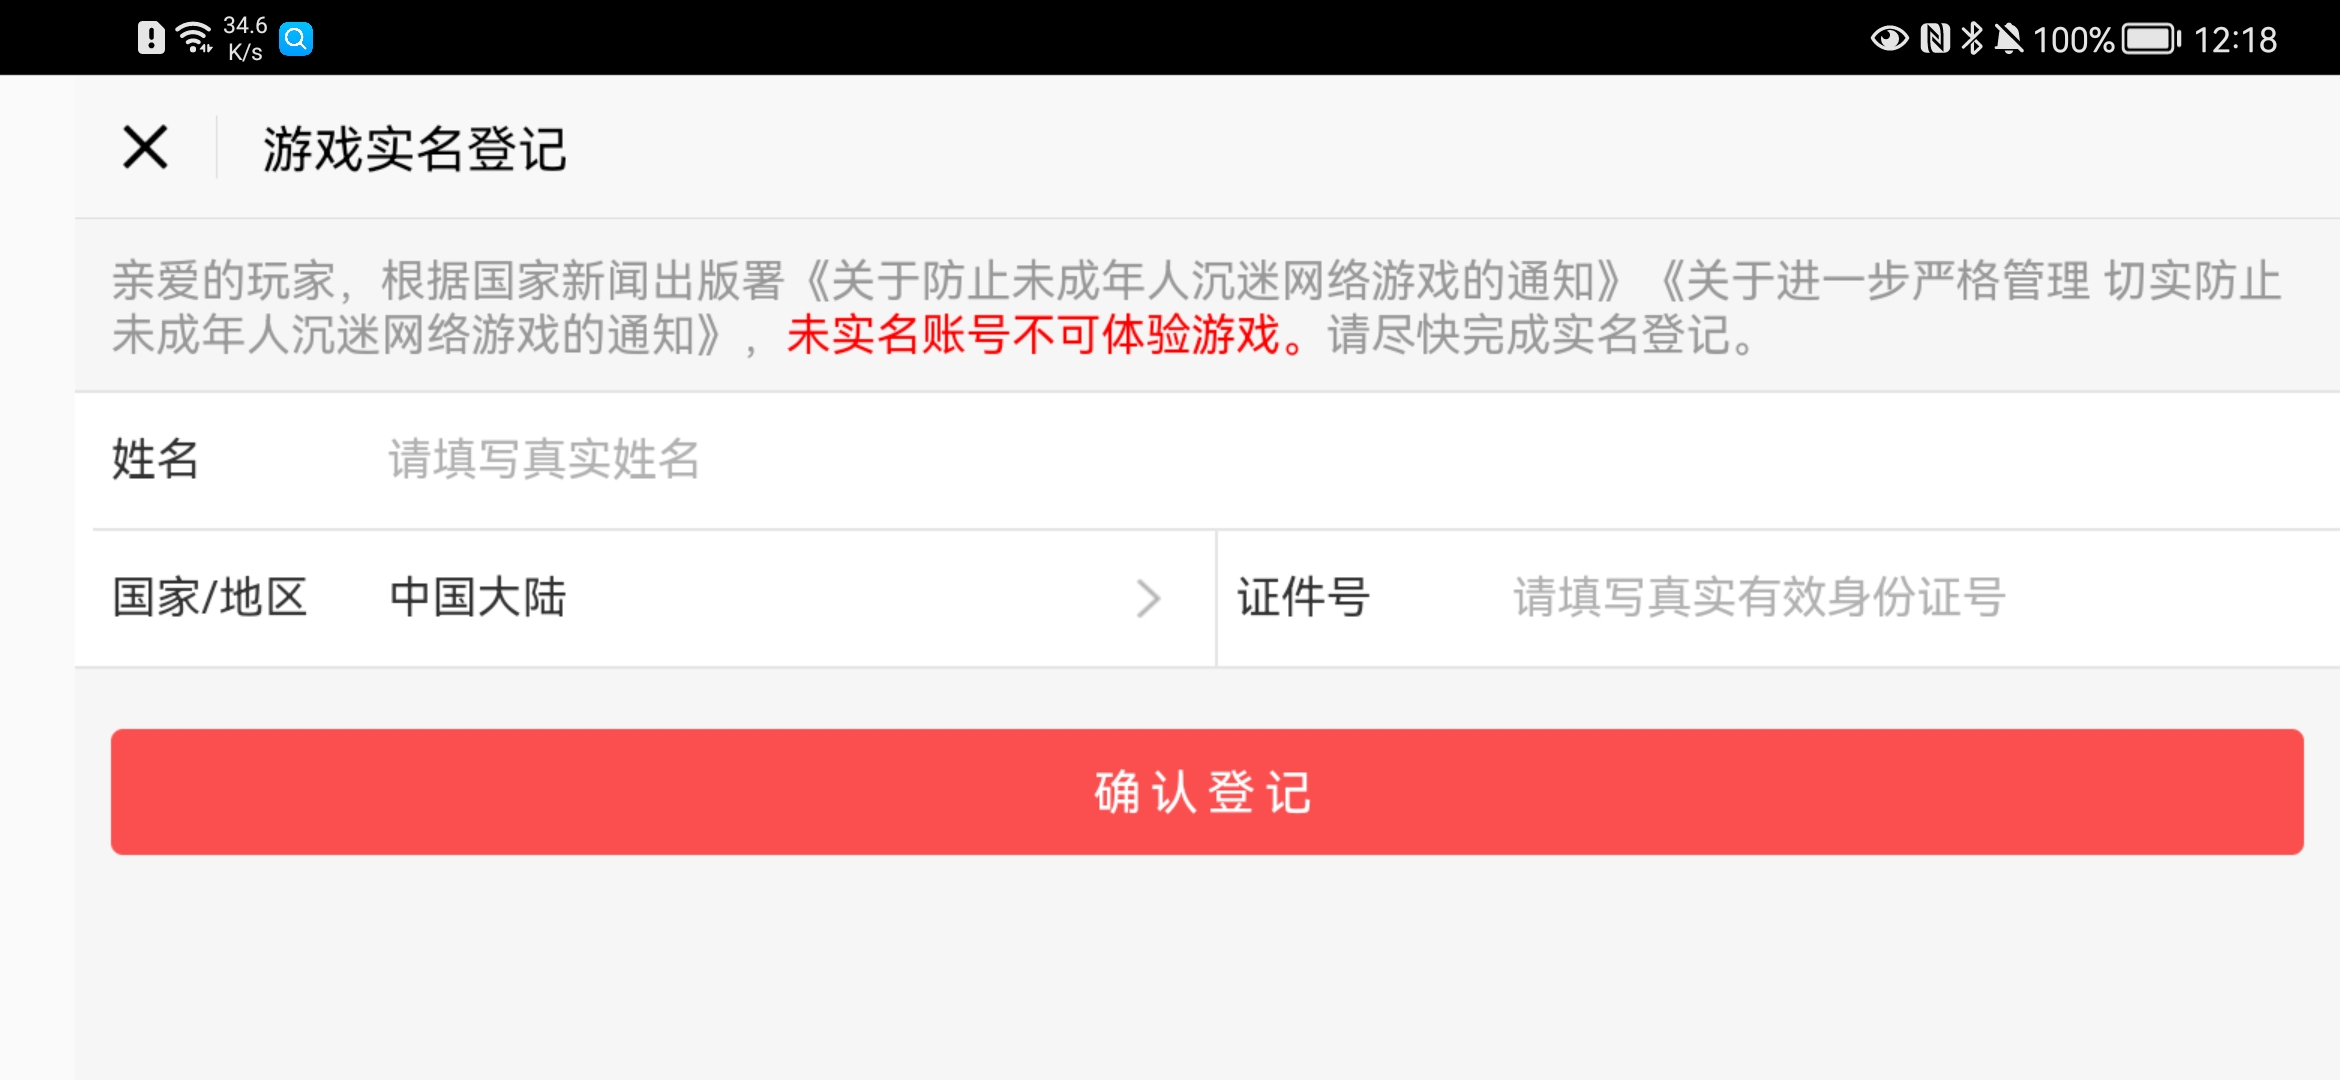
Task: Tap the 证件号 field label
Action: (x=1303, y=598)
